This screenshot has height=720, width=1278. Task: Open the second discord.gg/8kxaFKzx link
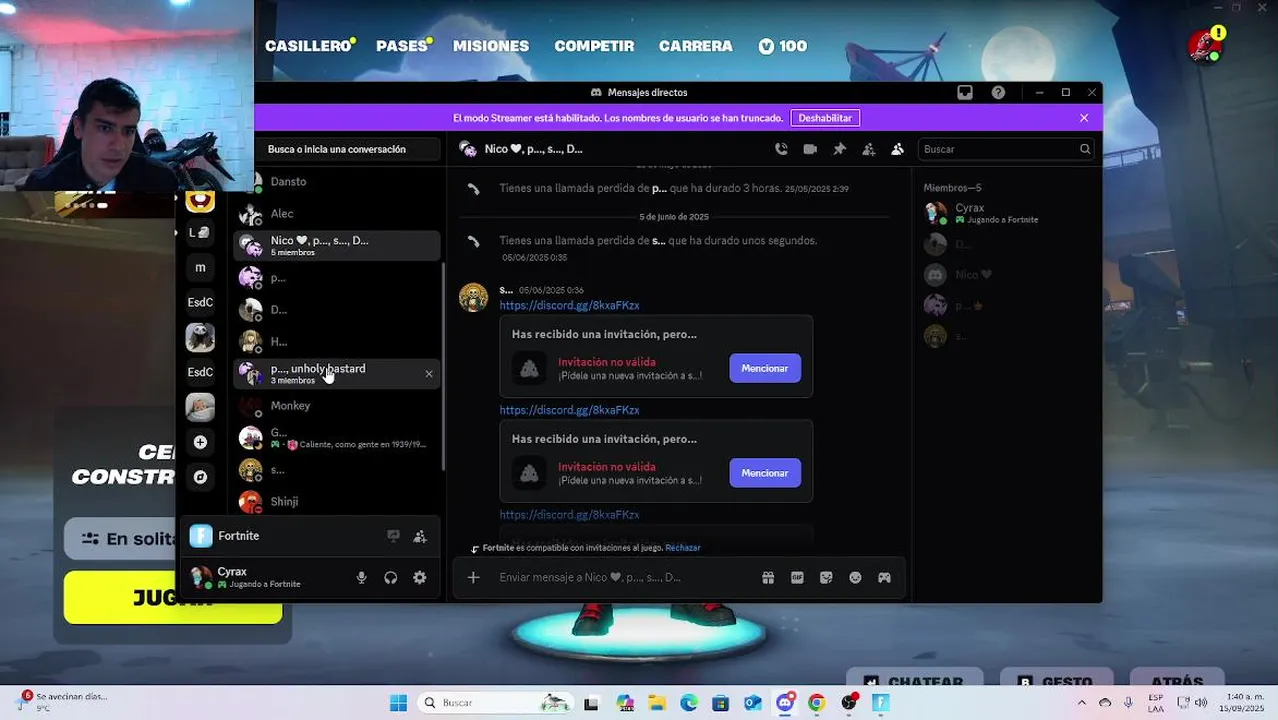click(569, 410)
